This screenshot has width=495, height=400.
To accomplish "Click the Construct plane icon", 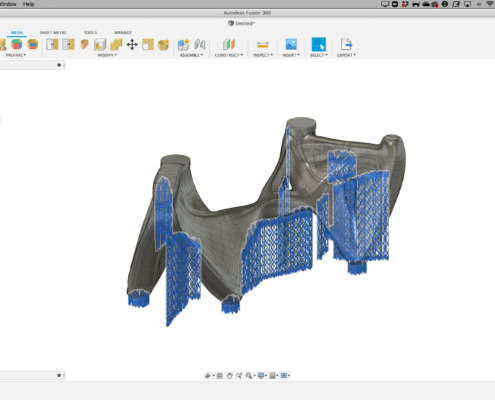I will pyautogui.click(x=229, y=44).
